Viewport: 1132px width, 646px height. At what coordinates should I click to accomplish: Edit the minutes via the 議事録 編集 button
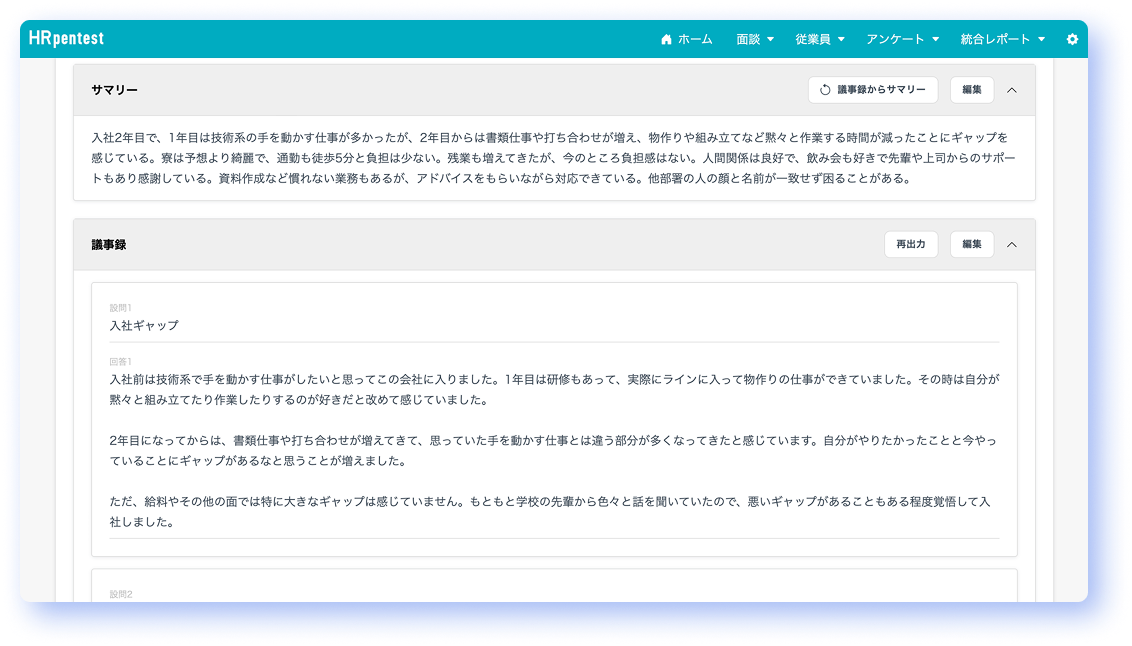[x=971, y=244]
